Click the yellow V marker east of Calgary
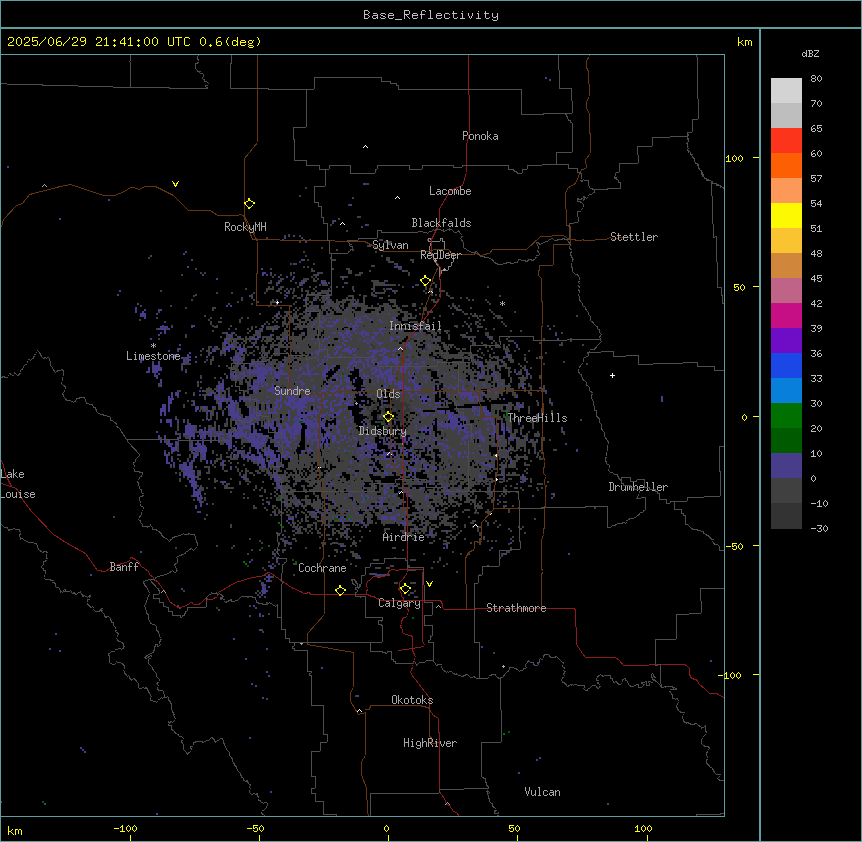This screenshot has width=862, height=842. click(x=429, y=584)
